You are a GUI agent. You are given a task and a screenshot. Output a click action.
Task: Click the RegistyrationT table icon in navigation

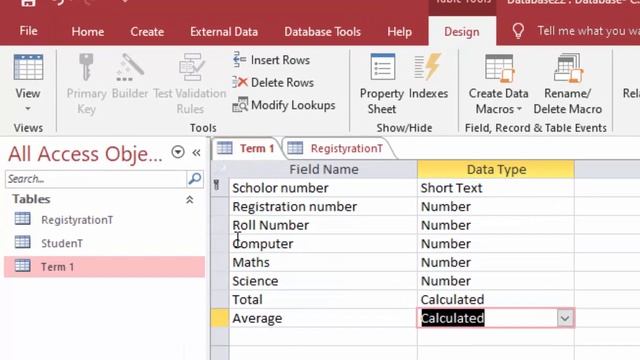[x=22, y=219]
